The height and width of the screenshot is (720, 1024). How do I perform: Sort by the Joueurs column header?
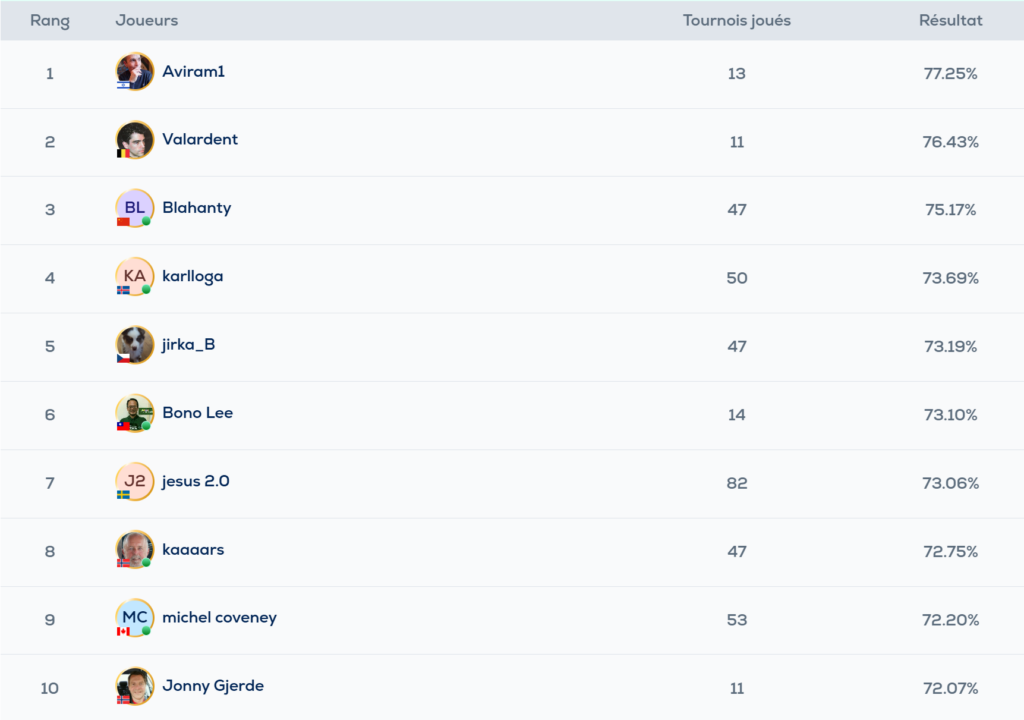pos(146,21)
